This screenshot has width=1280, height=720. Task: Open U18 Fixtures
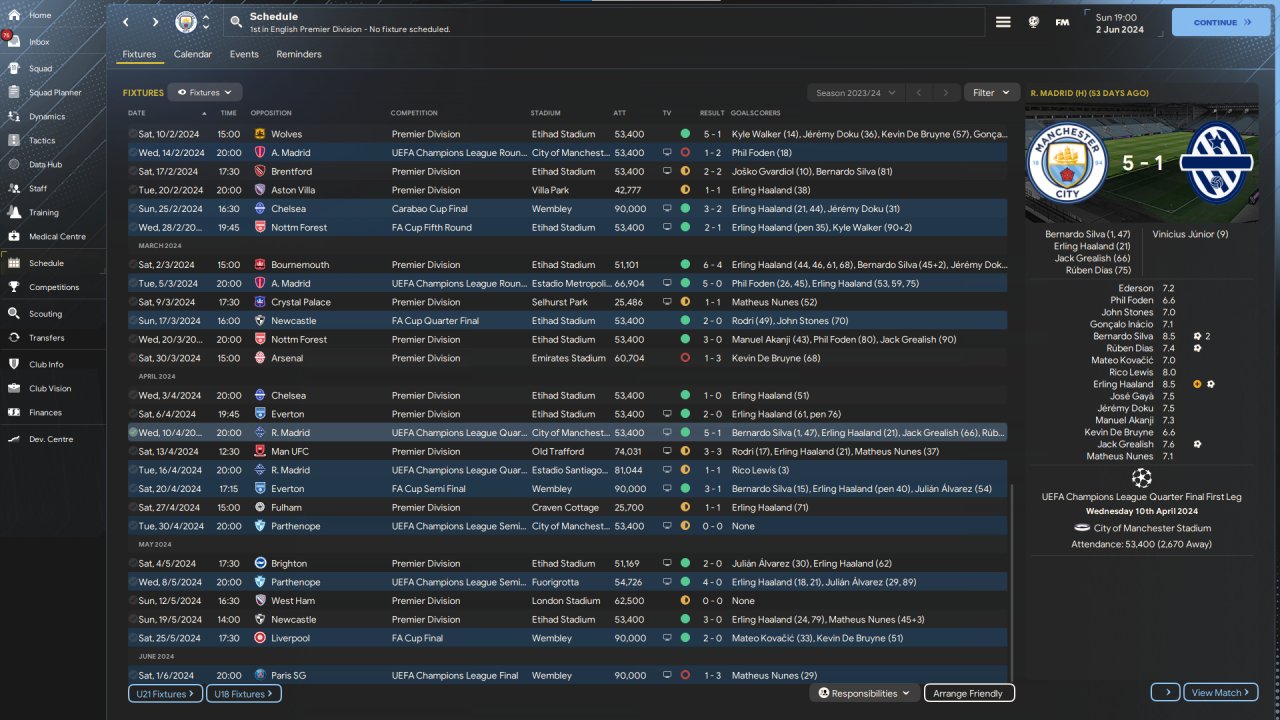243,693
